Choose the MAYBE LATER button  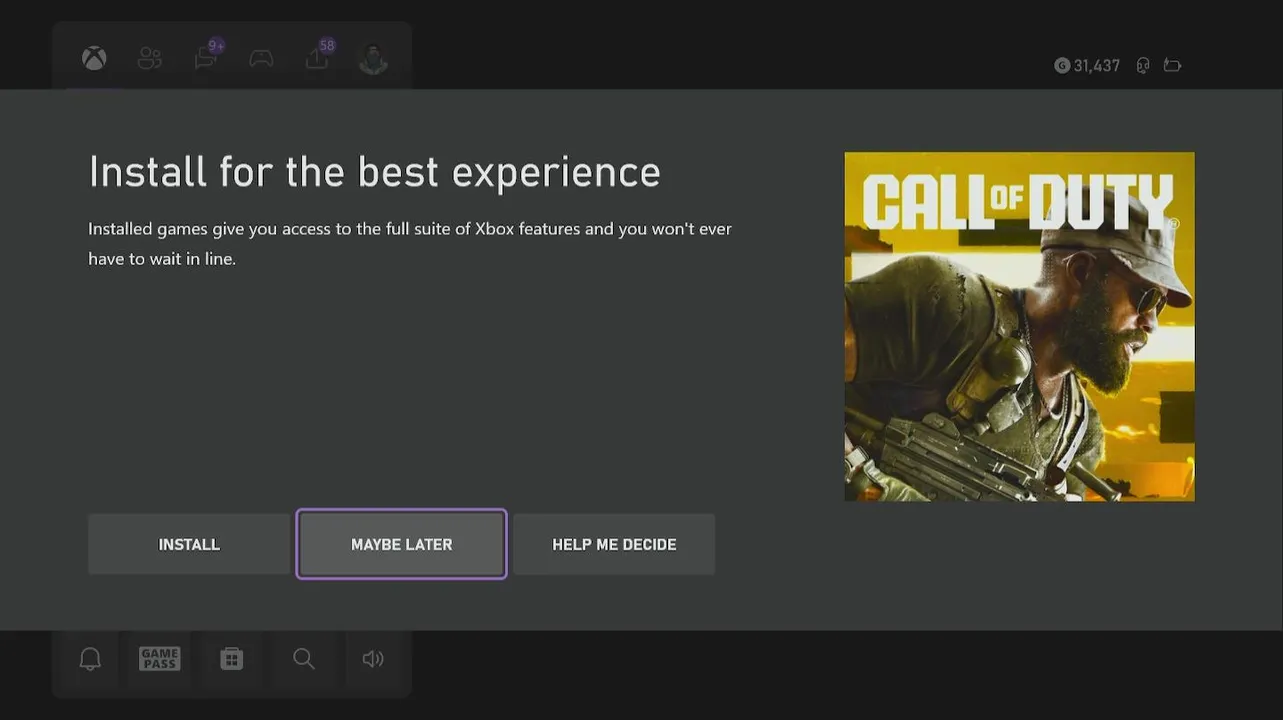[x=401, y=544]
